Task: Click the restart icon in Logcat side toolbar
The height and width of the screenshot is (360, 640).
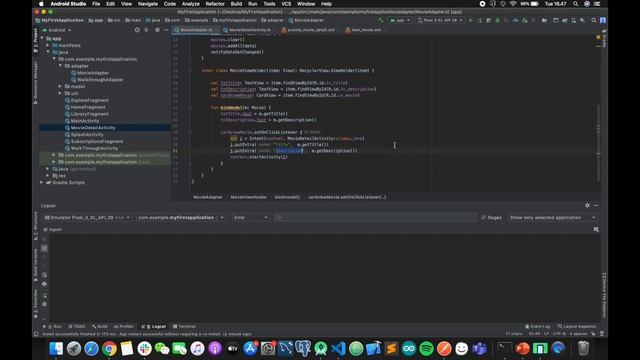Action: click(44, 296)
